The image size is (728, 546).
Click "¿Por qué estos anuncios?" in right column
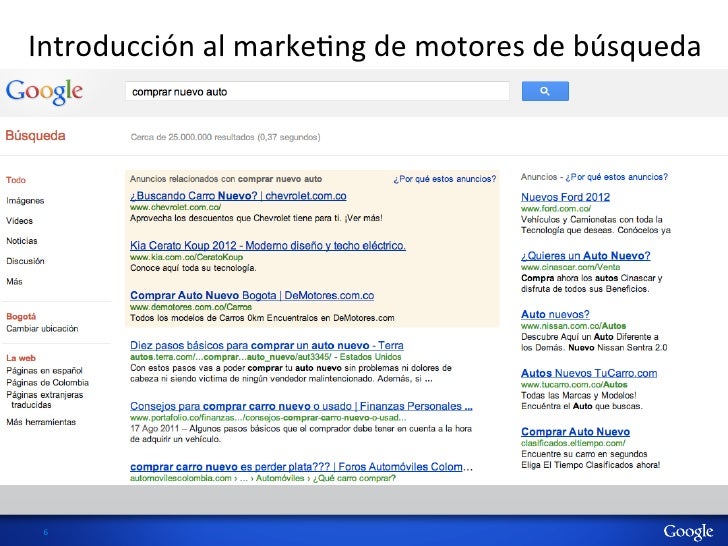coord(617,177)
